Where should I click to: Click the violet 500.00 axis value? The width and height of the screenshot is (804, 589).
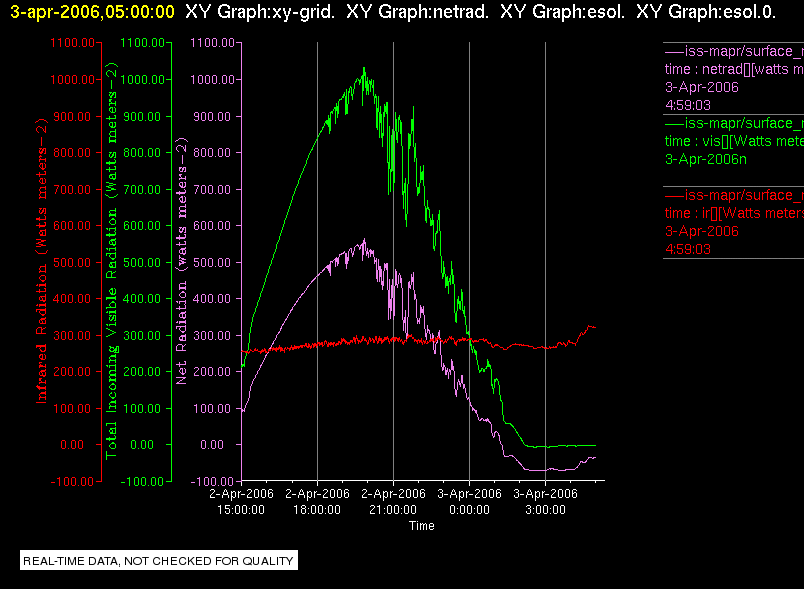coord(212,262)
